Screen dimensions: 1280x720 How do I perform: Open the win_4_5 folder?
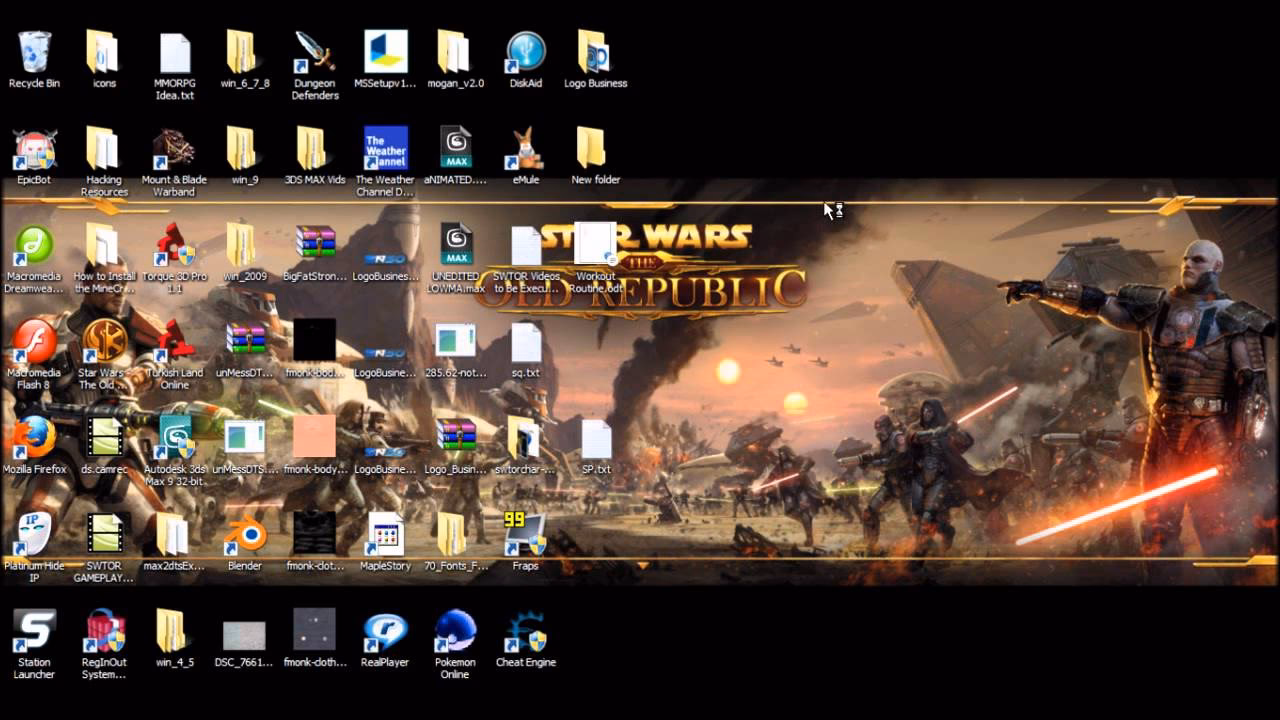[174, 631]
